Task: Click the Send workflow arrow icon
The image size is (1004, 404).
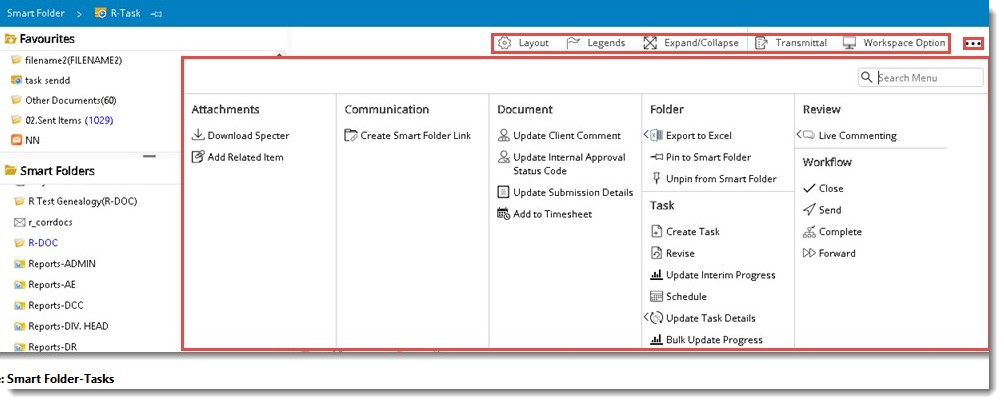Action: click(x=810, y=210)
